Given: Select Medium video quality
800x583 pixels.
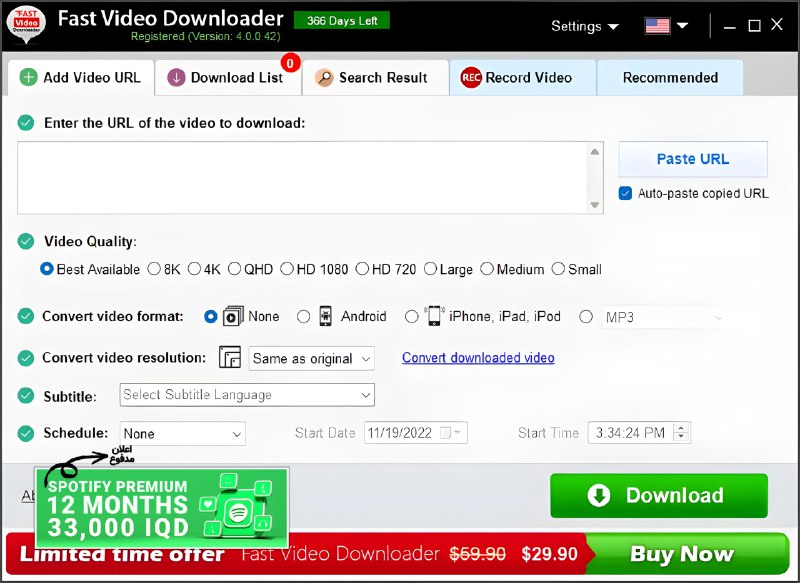Looking at the screenshot, I should click(x=487, y=269).
